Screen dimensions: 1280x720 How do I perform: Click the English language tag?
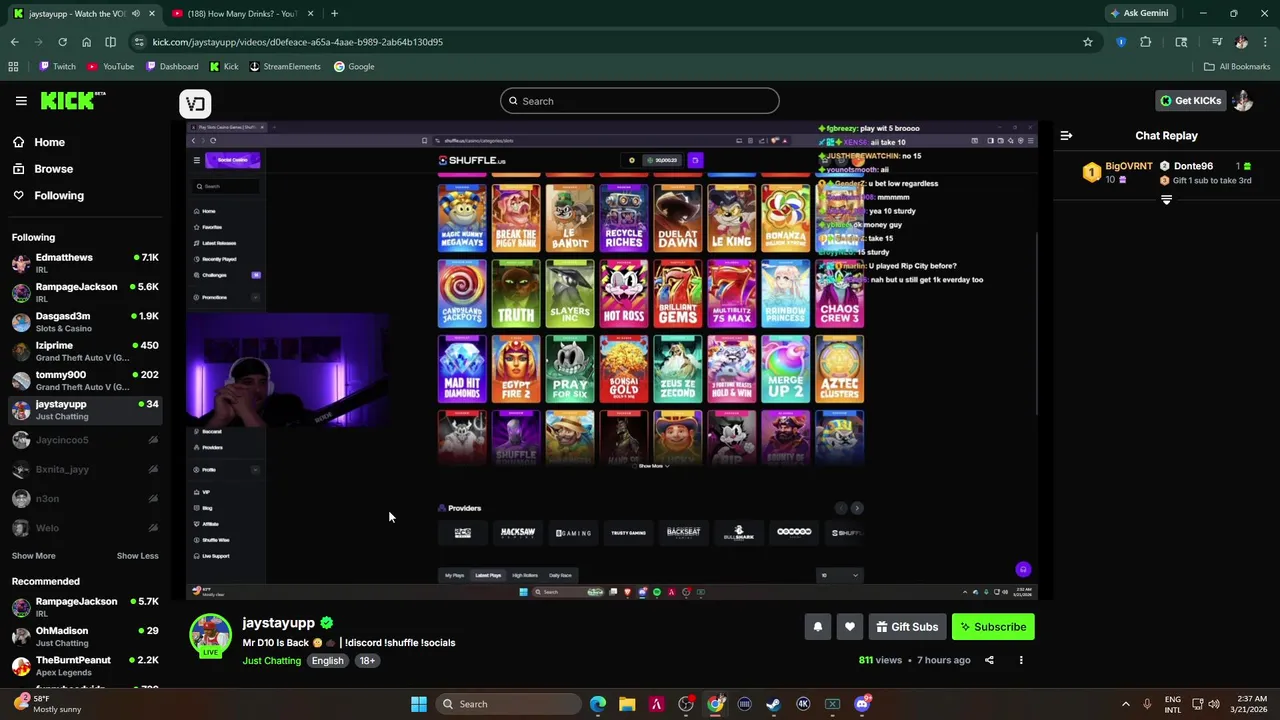(327, 661)
